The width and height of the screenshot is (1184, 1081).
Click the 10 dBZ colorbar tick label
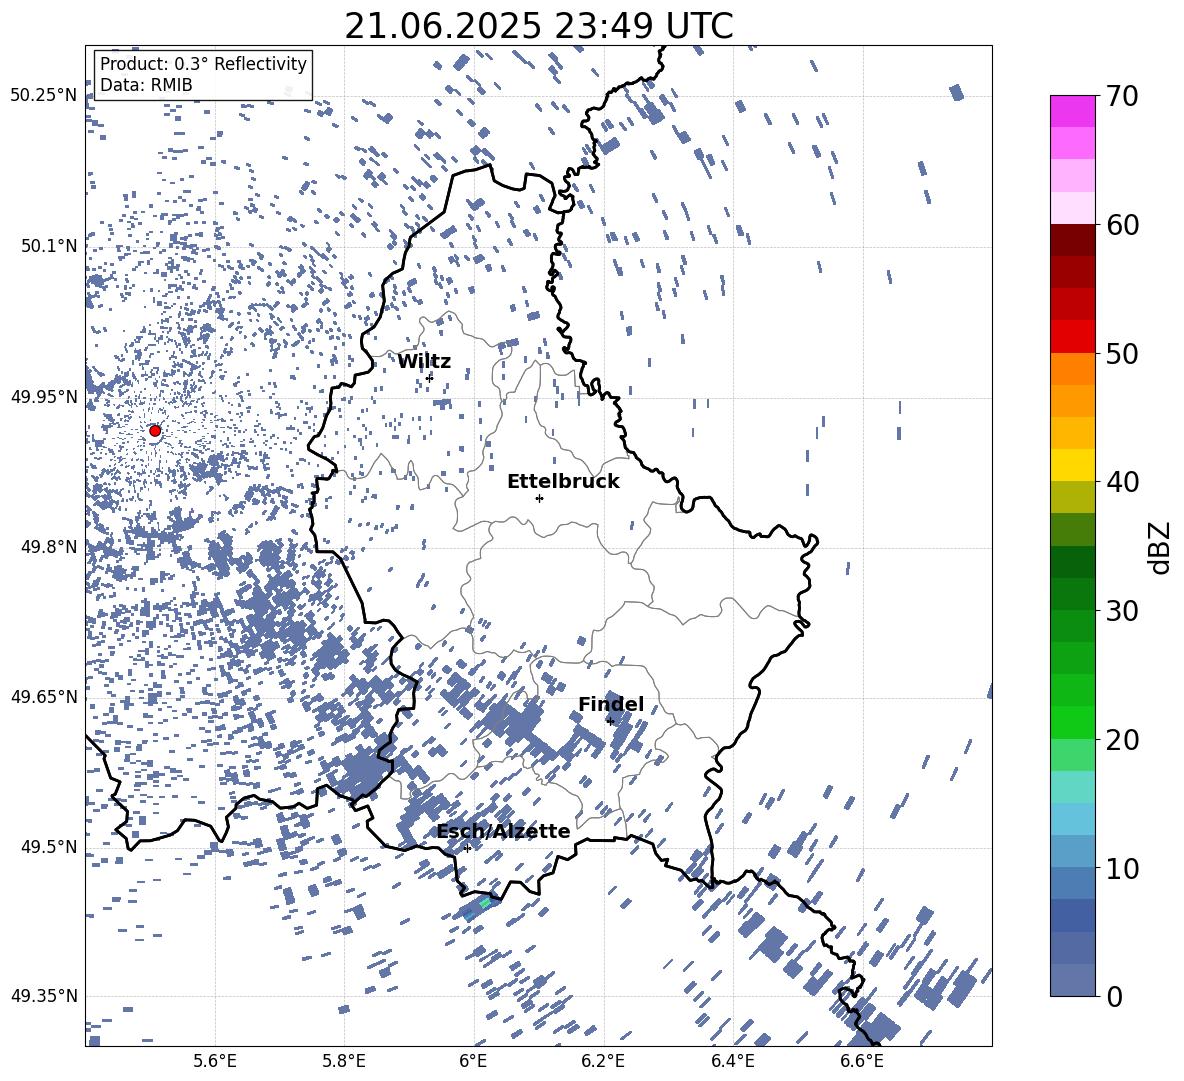[1122, 868]
